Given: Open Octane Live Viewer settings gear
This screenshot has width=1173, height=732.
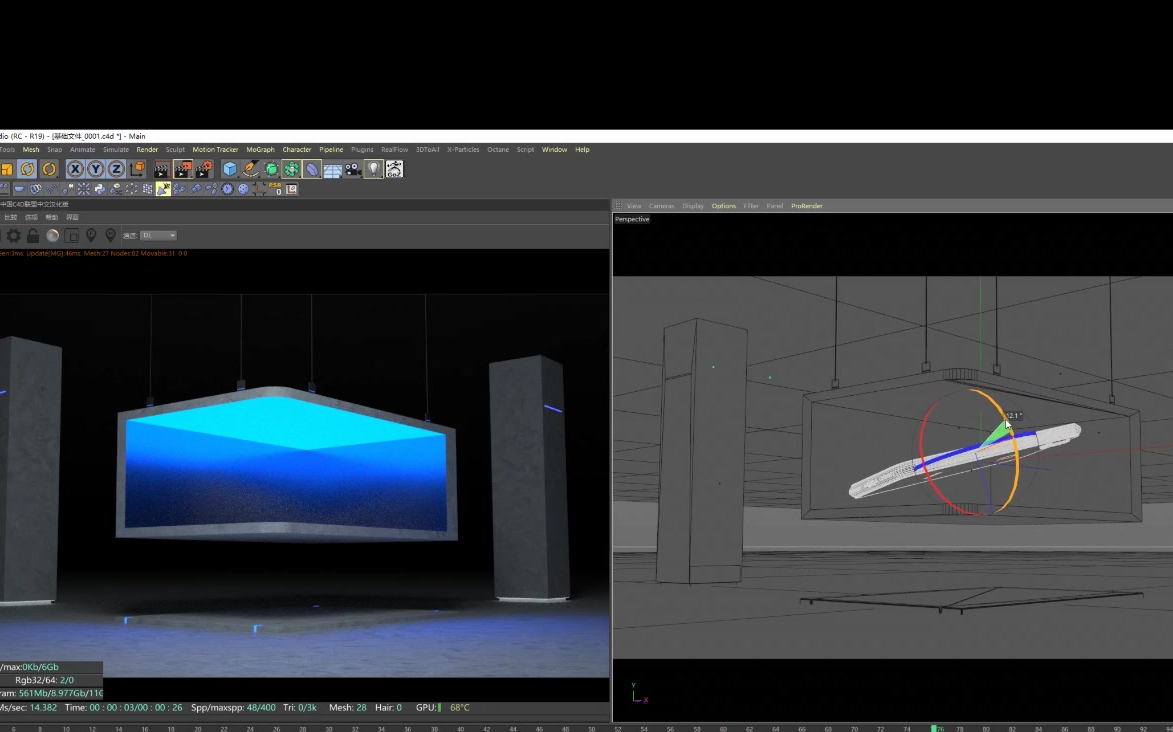Looking at the screenshot, I should [14, 236].
